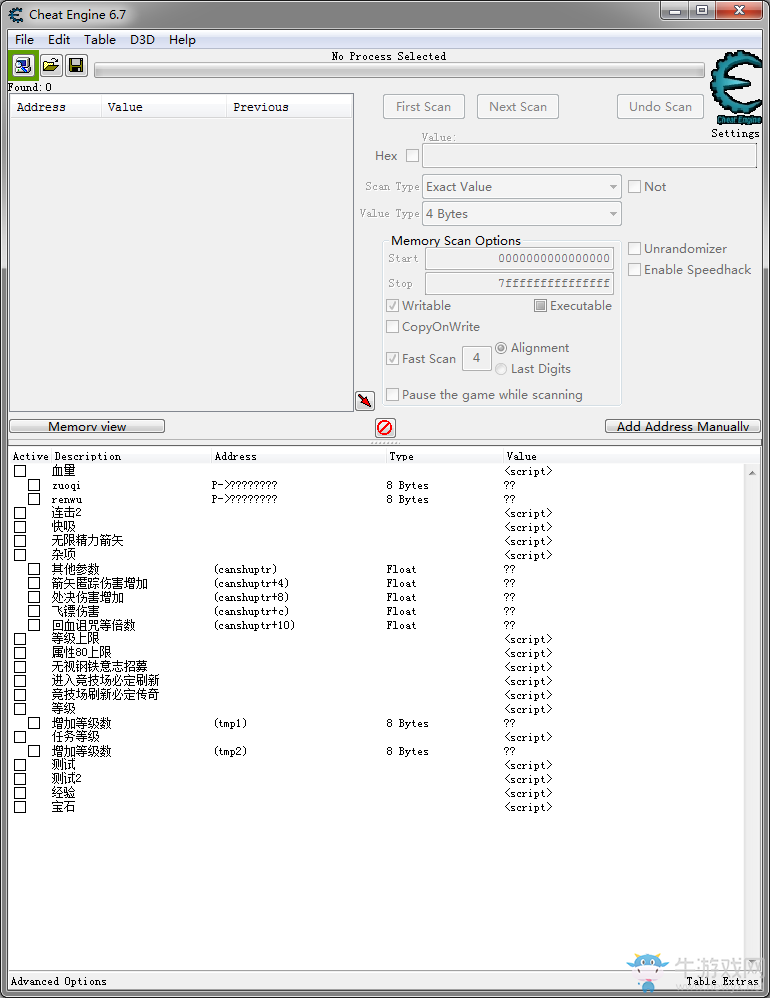Select the 竞技场刷新必定传奇 entry
Image resolution: width=770 pixels, height=998 pixels.
tap(105, 694)
